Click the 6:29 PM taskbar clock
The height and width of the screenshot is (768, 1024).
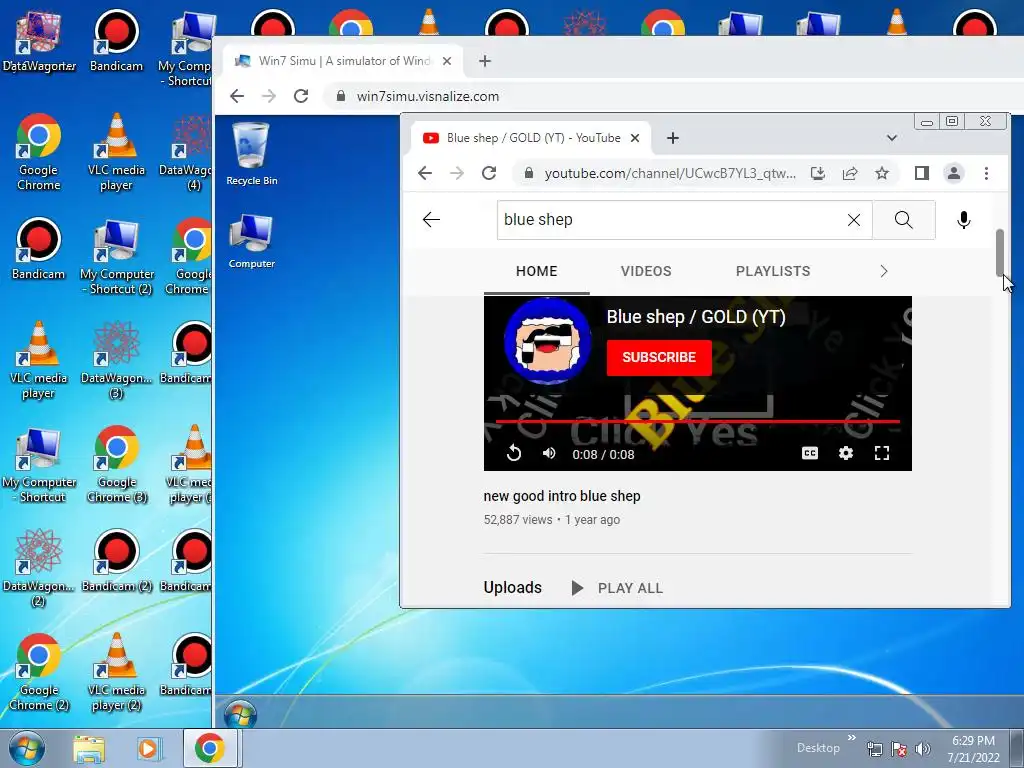(973, 748)
